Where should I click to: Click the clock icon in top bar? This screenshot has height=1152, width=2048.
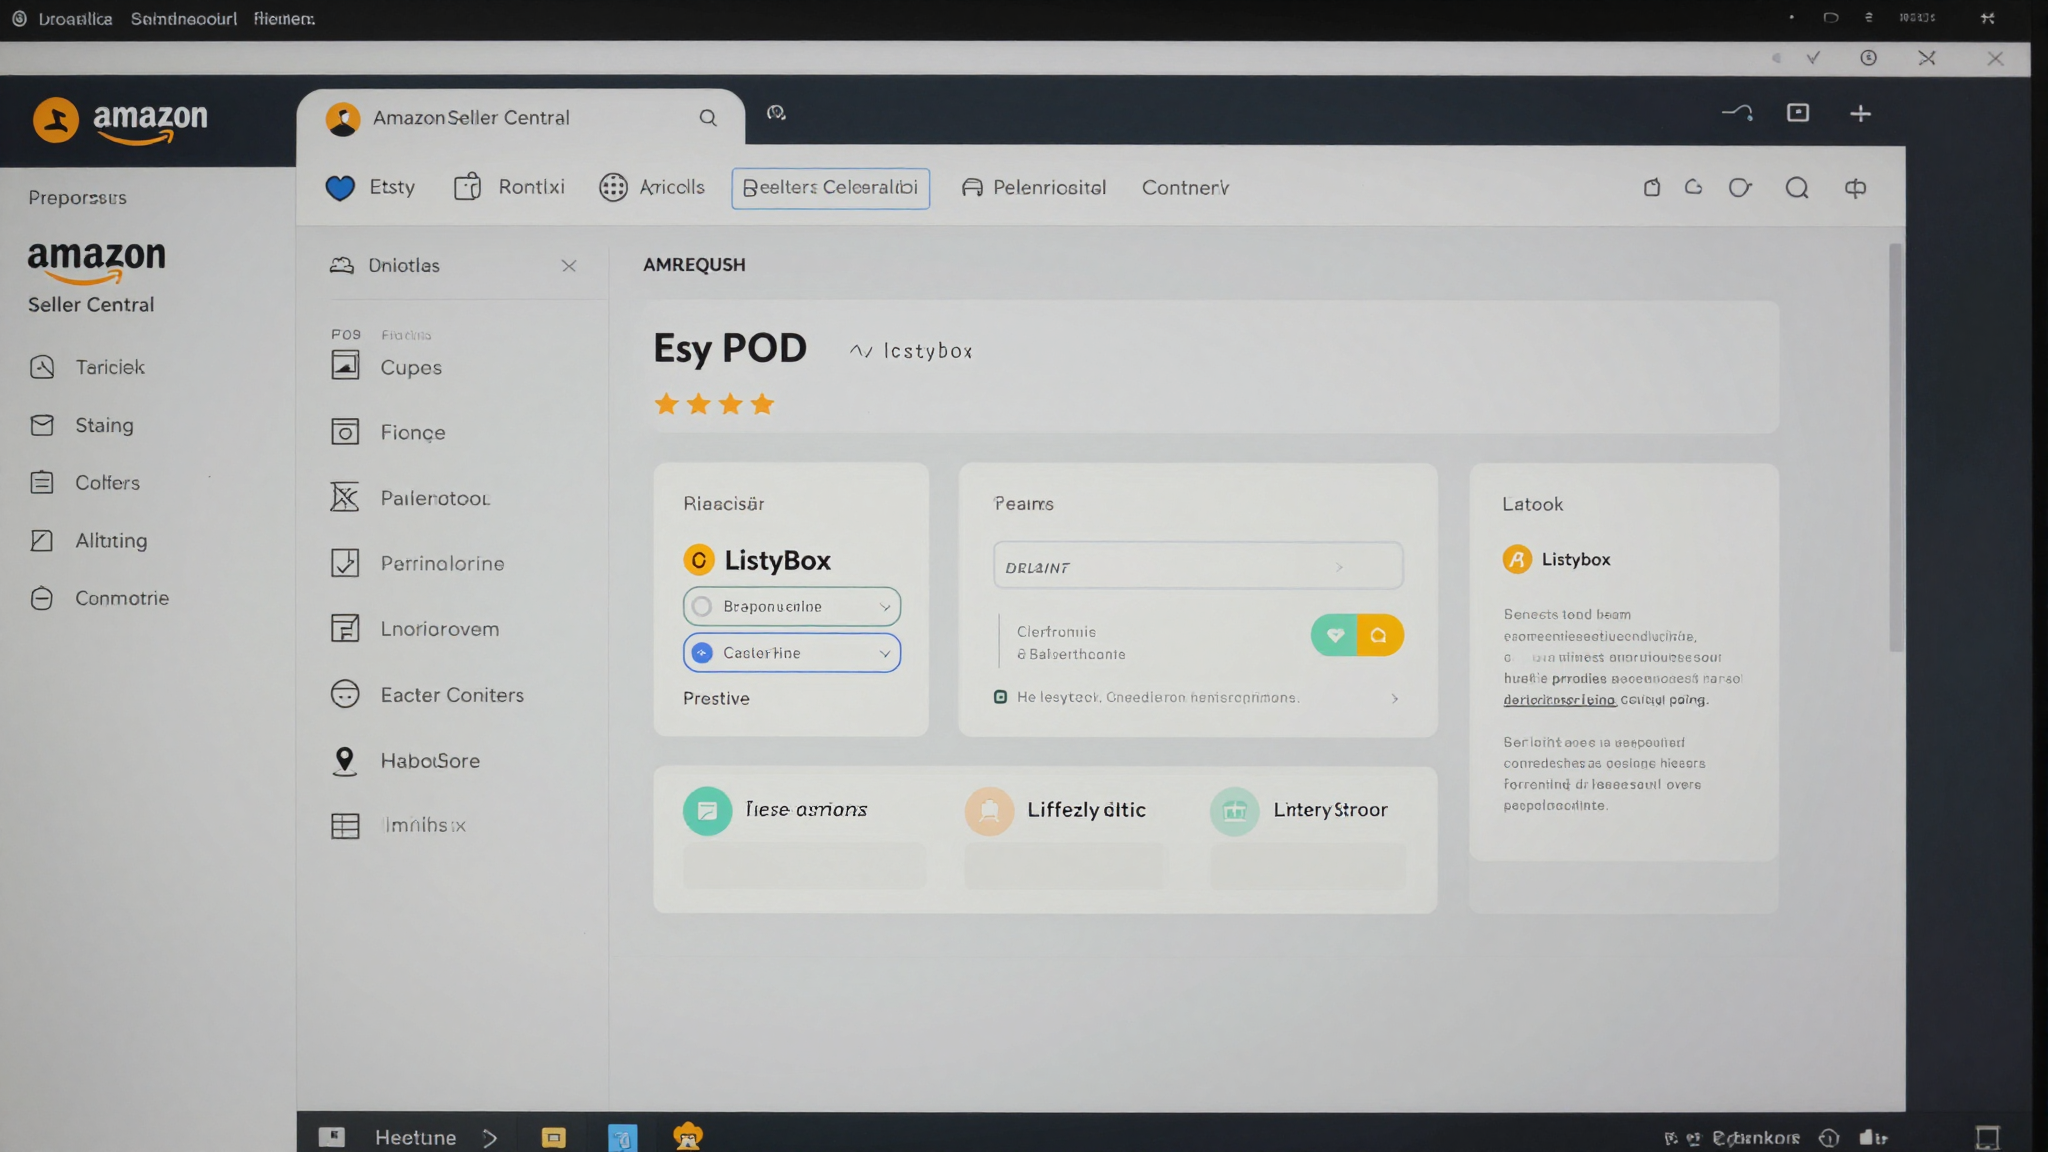coord(1868,58)
